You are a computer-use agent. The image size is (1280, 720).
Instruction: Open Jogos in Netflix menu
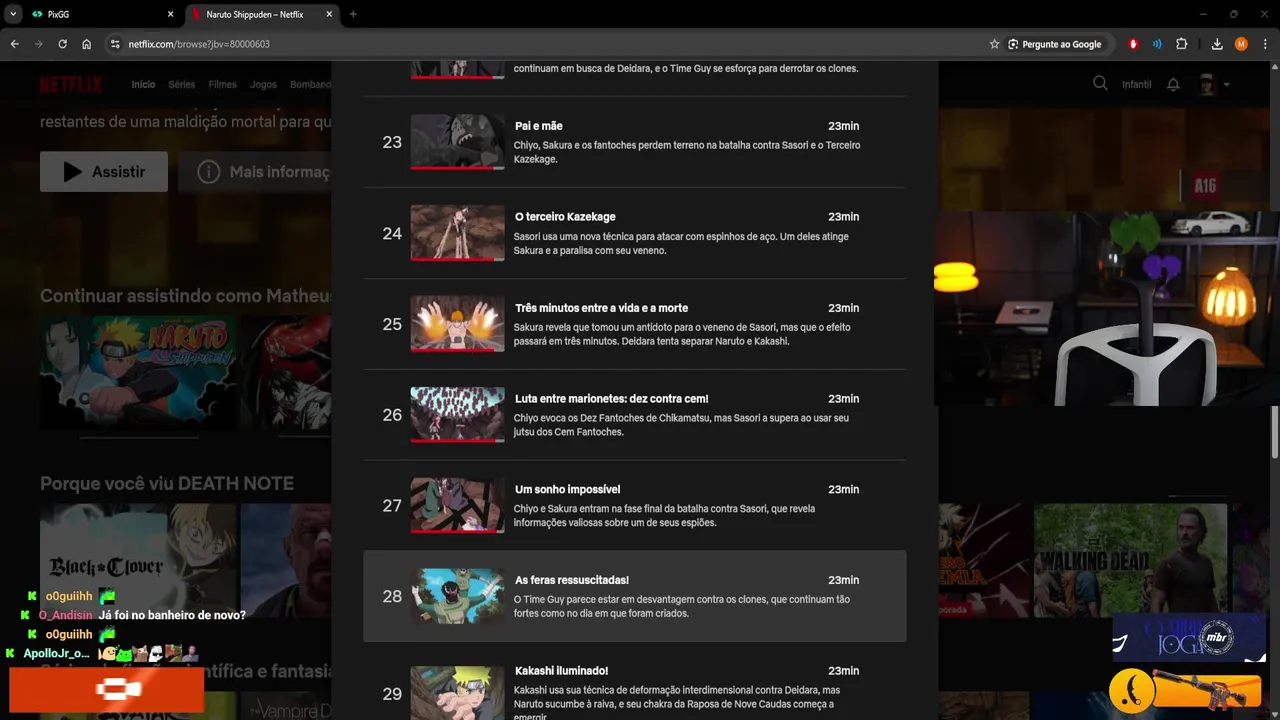(x=263, y=84)
